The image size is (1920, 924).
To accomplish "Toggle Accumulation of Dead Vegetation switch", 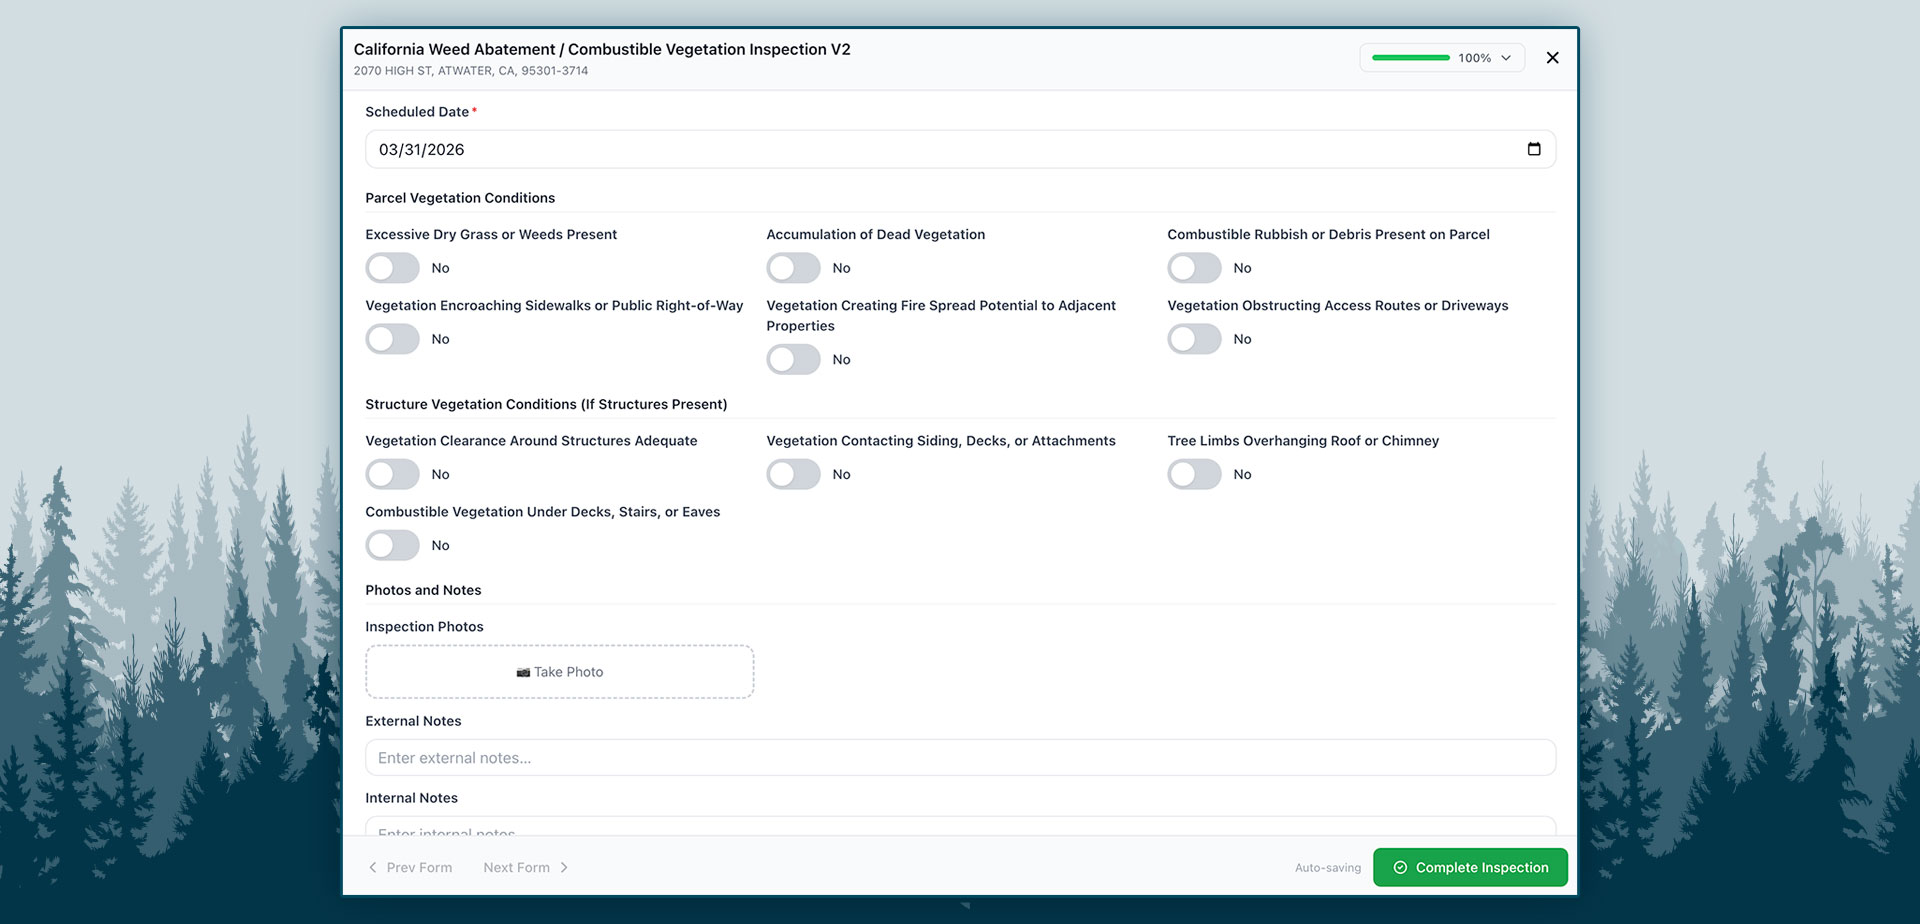I will pos(793,268).
